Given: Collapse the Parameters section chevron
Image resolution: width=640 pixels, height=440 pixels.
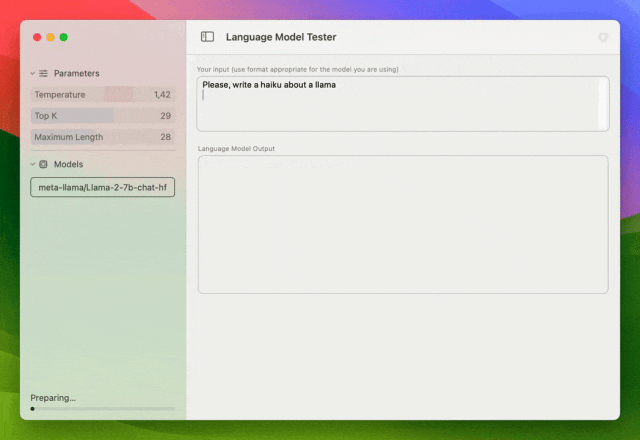Looking at the screenshot, I should tap(33, 73).
